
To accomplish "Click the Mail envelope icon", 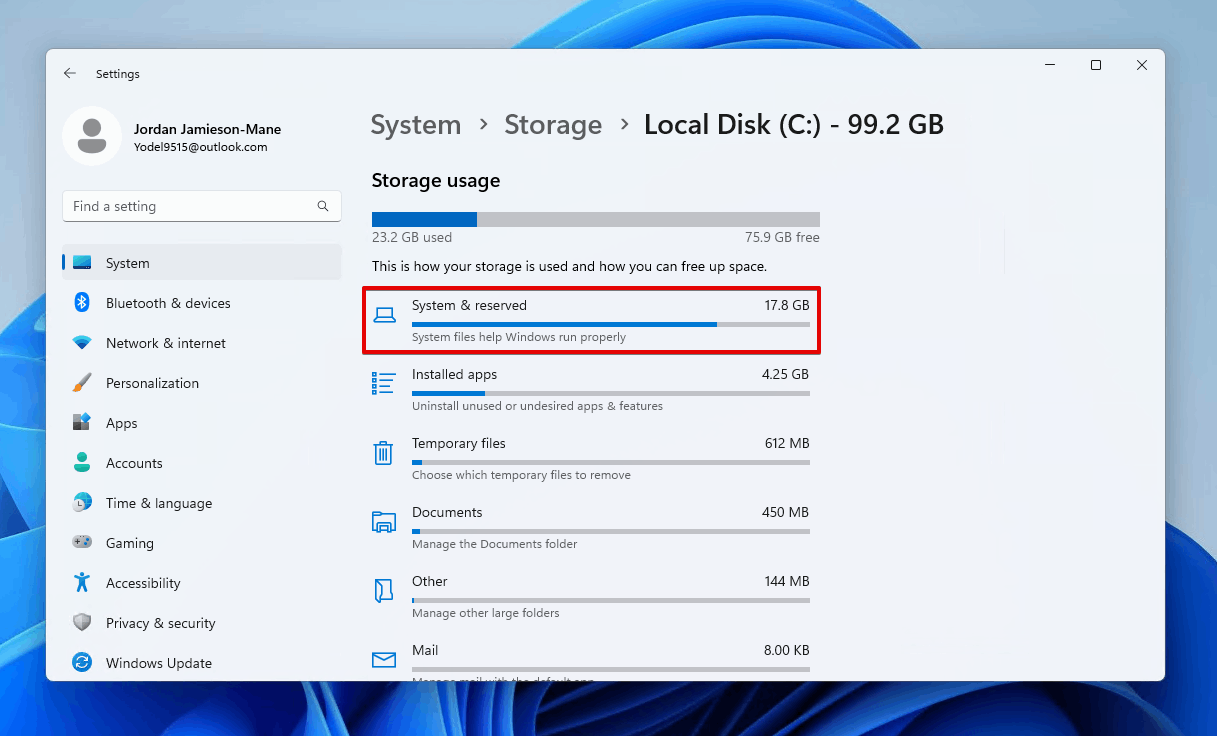I will pyautogui.click(x=383, y=660).
